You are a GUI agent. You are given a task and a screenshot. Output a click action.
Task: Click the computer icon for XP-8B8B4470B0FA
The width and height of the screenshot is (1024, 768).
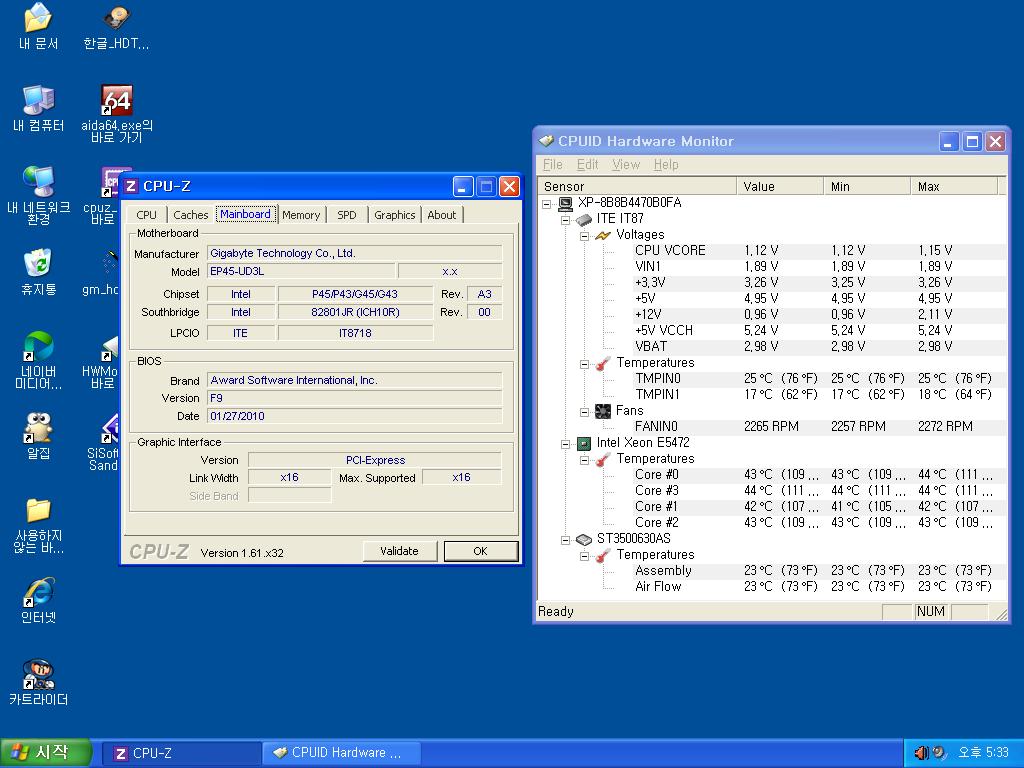pos(566,203)
